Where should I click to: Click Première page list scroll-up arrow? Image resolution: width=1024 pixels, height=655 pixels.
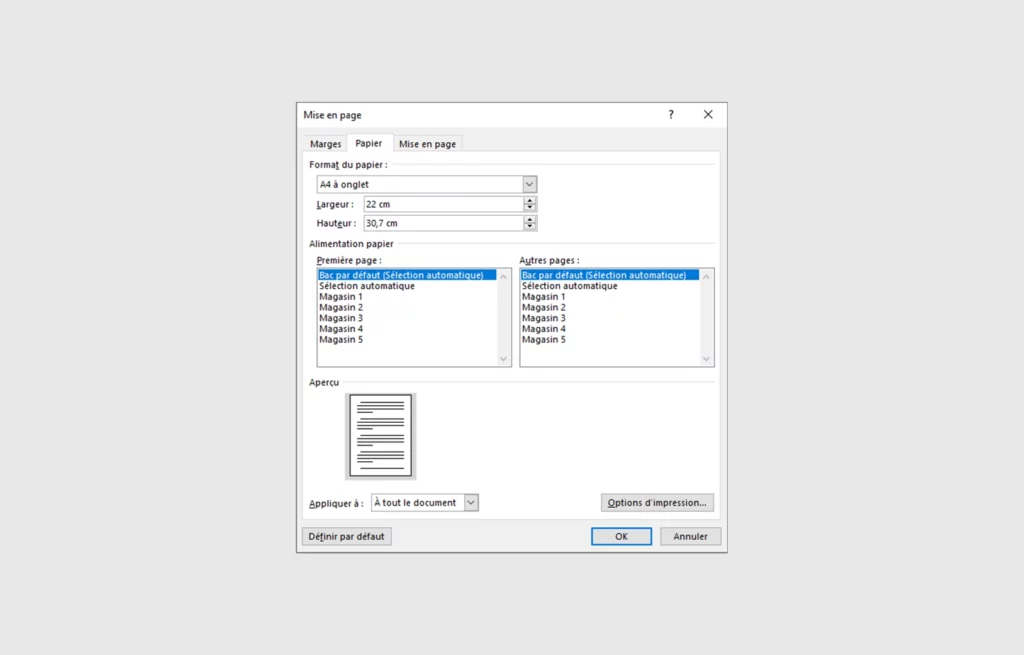click(x=504, y=277)
